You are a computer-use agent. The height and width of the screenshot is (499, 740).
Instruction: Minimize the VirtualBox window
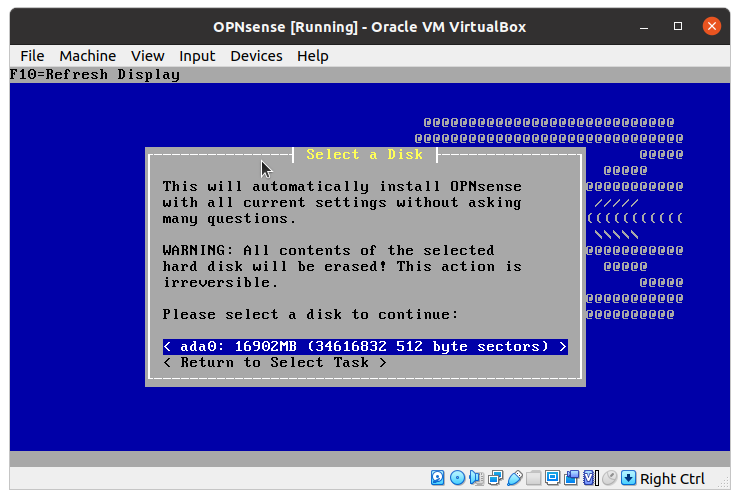[x=644, y=26]
